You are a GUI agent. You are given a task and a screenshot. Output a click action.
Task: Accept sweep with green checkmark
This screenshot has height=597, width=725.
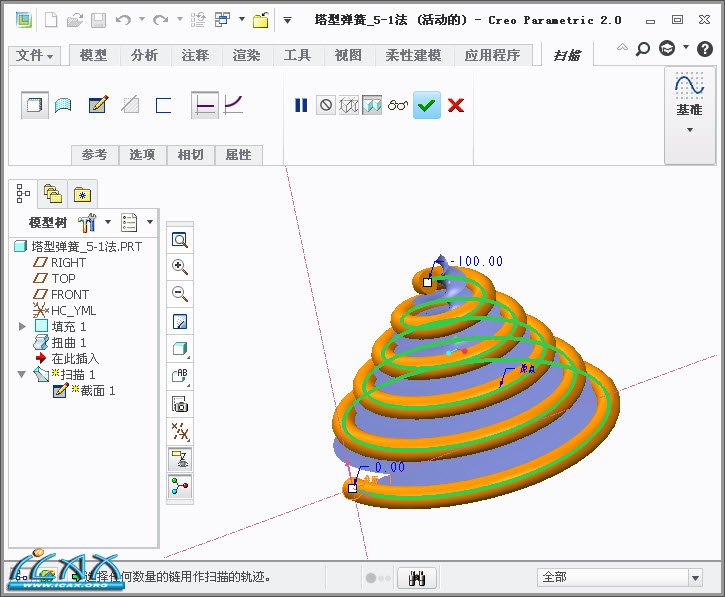[x=426, y=105]
